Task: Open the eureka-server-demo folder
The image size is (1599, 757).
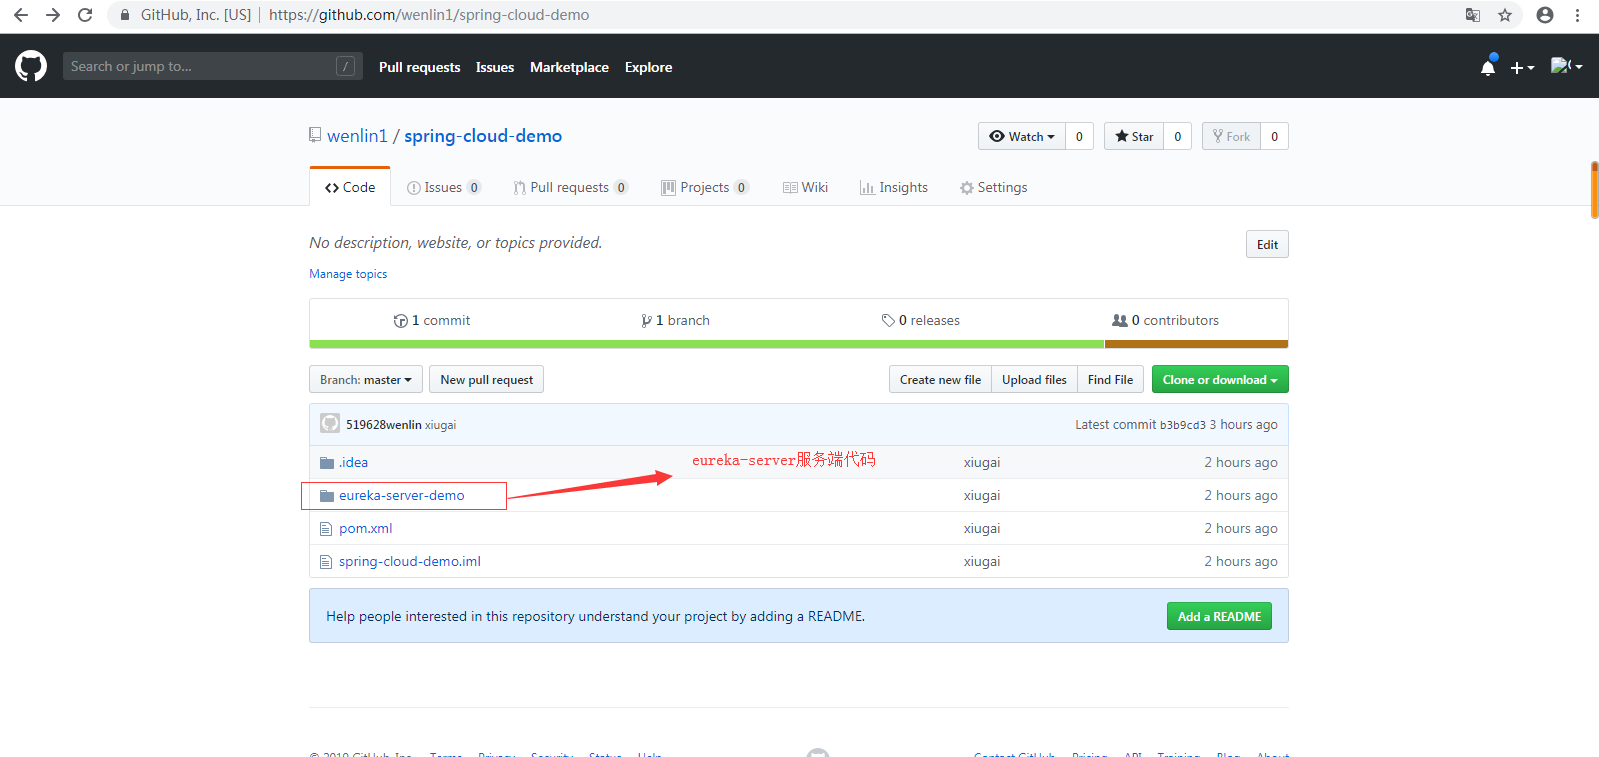Action: click(401, 495)
